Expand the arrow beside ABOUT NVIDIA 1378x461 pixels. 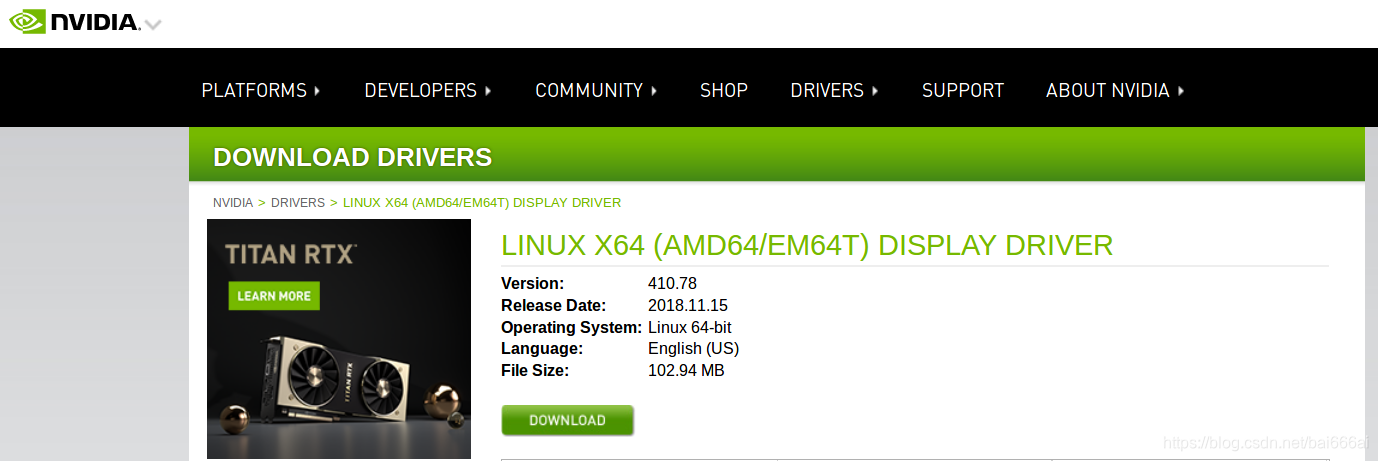(x=1181, y=90)
